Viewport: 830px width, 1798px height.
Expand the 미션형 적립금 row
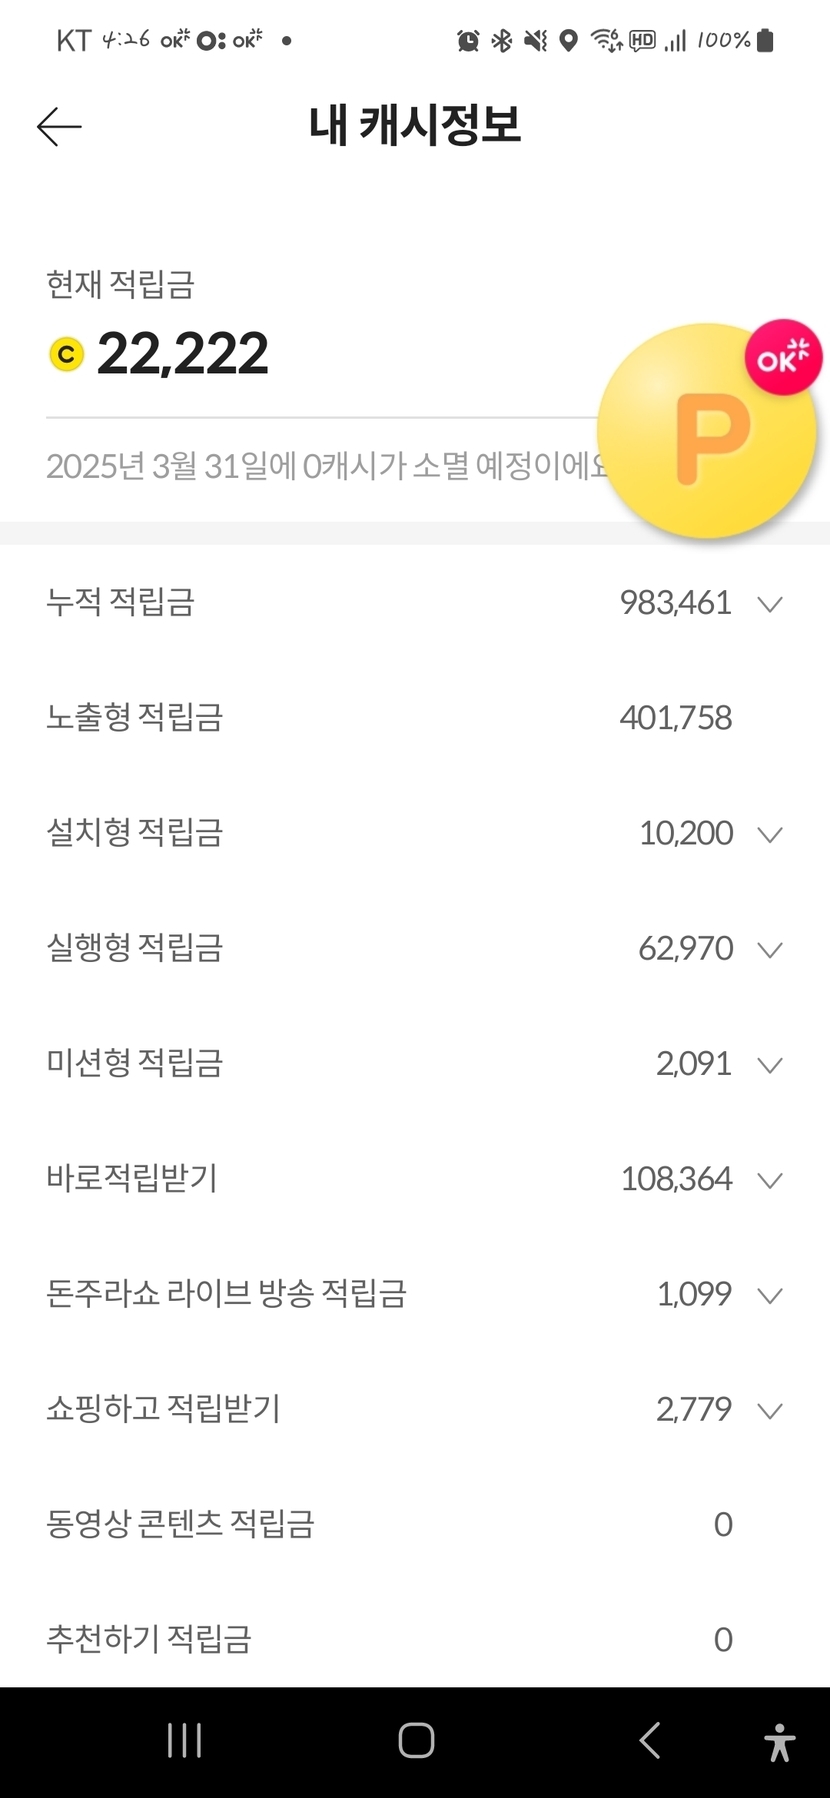(769, 1065)
